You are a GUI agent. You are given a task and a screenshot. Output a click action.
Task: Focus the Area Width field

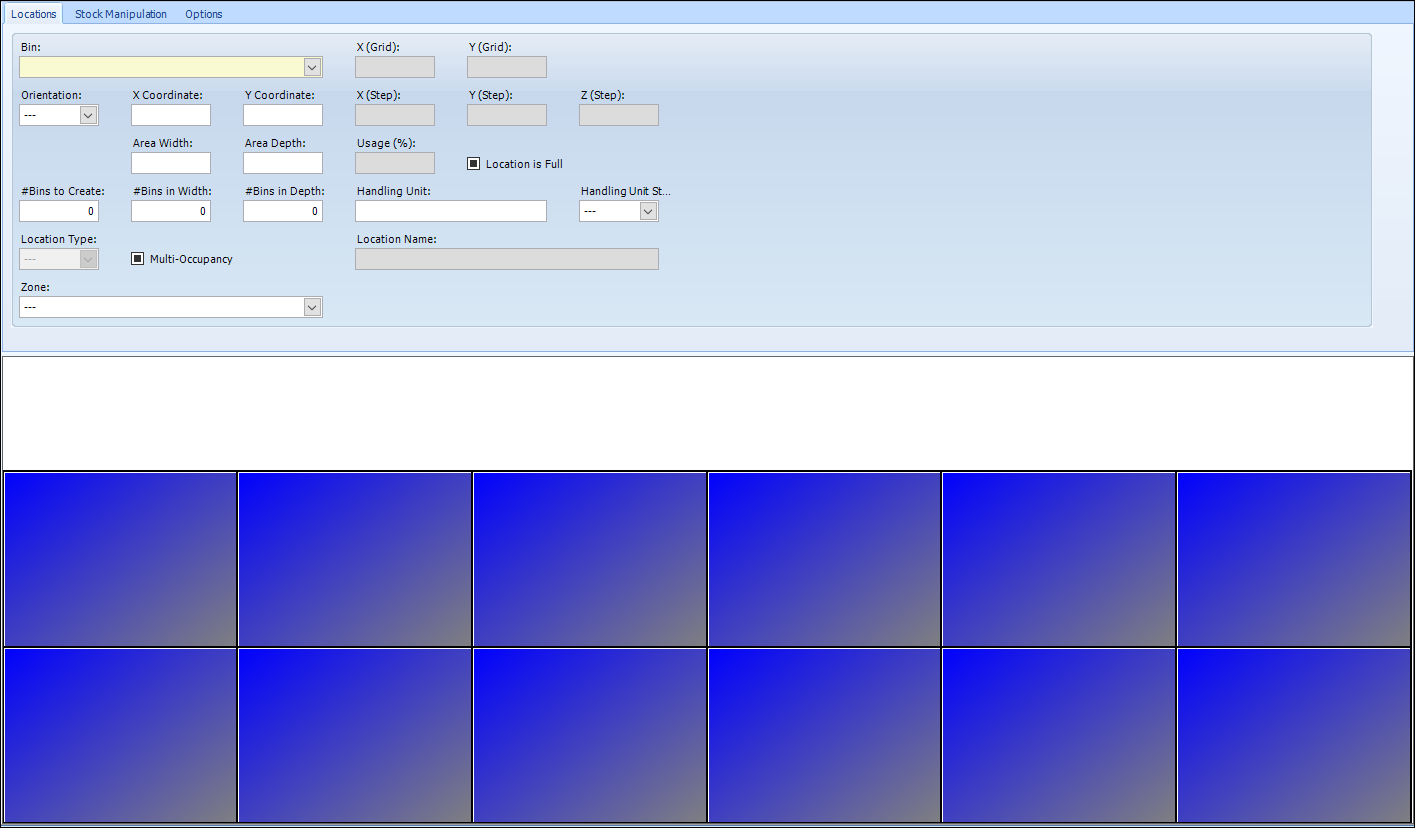click(x=171, y=163)
